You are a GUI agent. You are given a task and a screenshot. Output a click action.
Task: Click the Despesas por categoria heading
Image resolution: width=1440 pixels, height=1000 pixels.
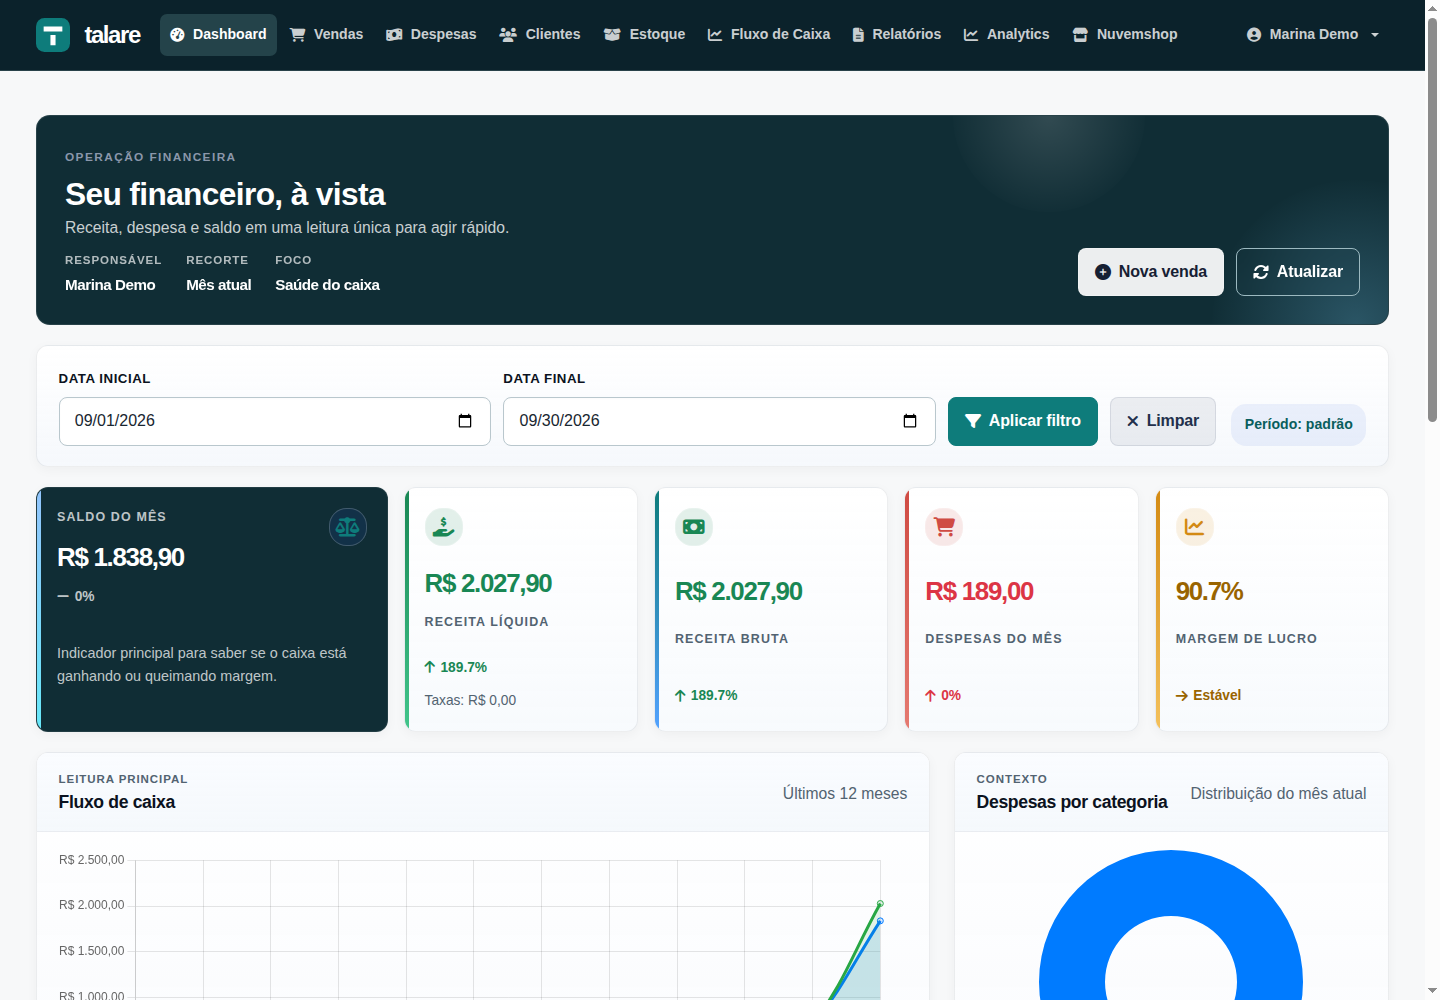pos(1072,802)
